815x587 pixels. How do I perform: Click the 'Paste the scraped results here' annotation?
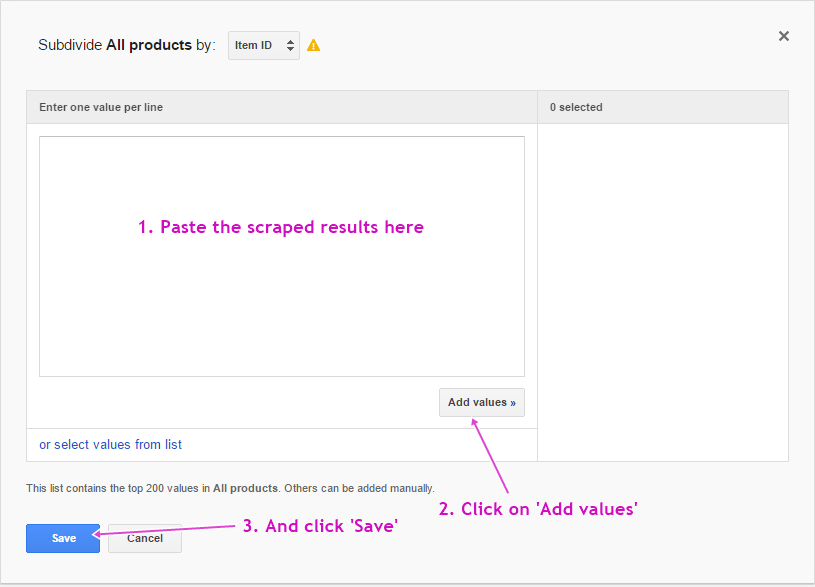pos(281,227)
